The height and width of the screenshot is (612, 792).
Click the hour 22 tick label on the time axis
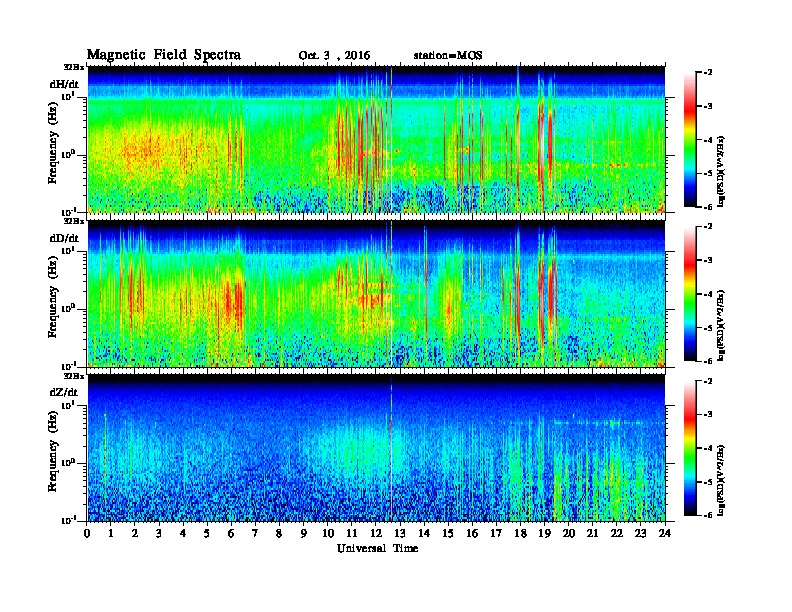617,533
